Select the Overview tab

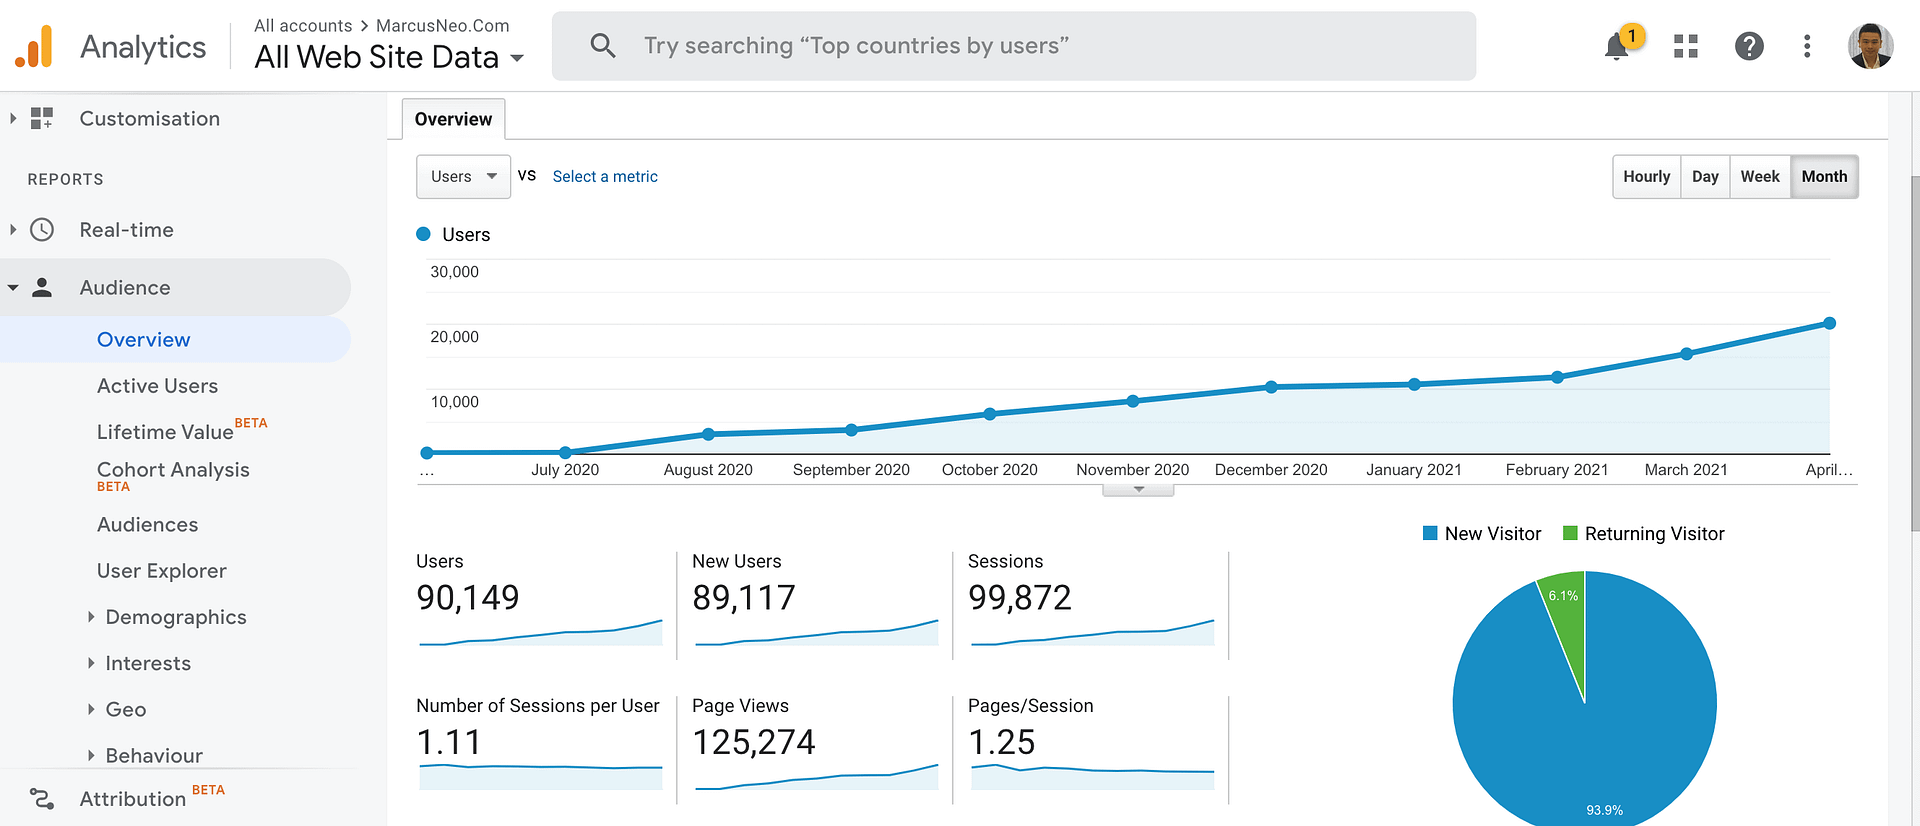pos(453,119)
